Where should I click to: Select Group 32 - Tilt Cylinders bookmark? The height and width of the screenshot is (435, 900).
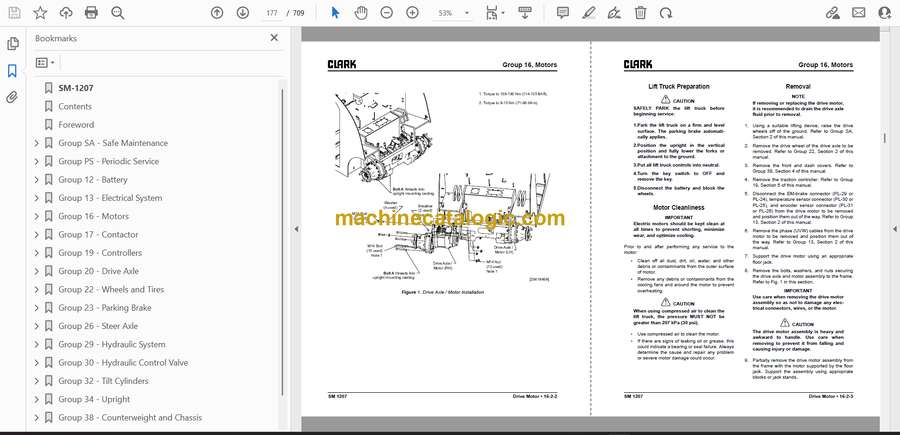point(103,381)
